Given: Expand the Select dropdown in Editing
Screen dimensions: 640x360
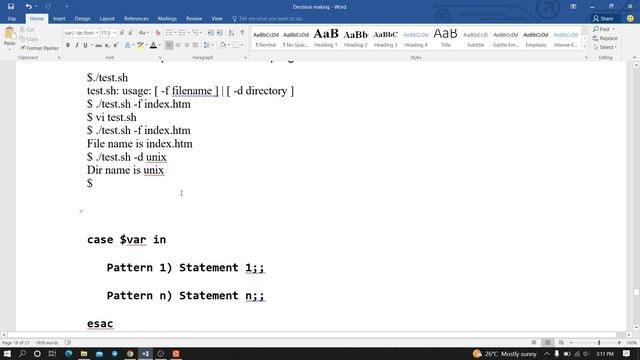Looking at the screenshot, I should (x=605, y=47).
